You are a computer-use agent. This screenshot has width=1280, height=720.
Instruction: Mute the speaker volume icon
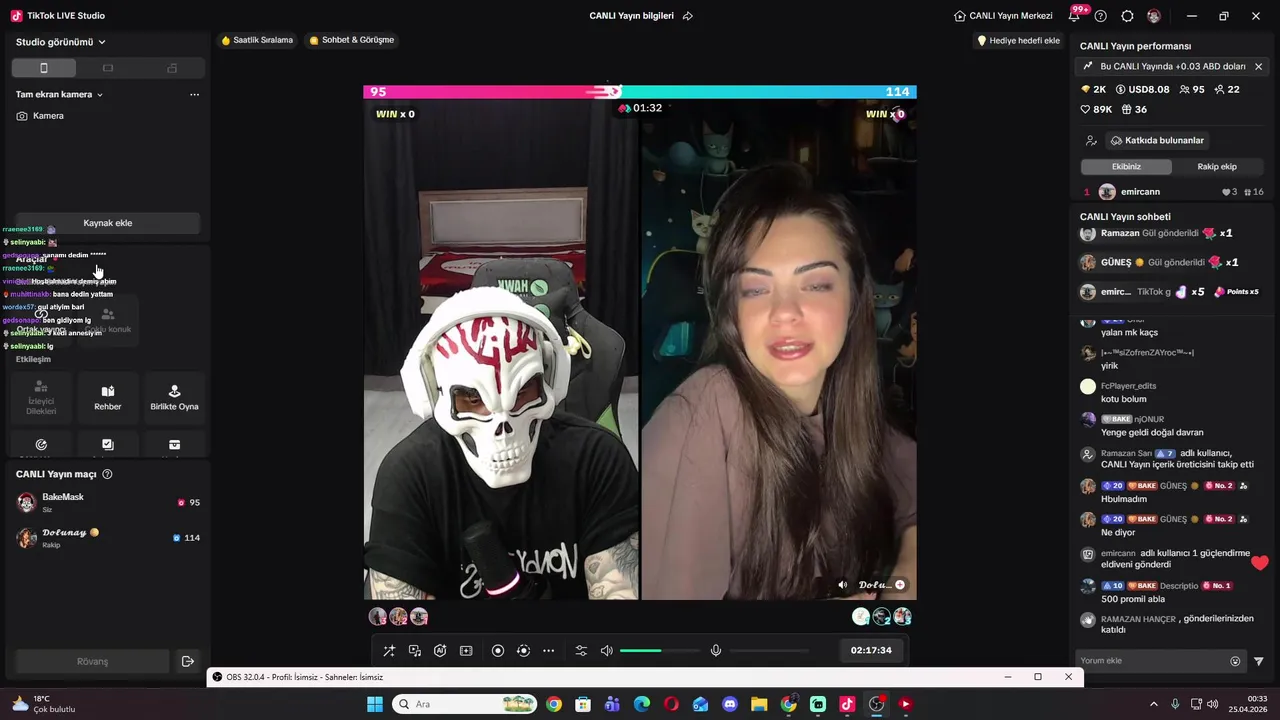click(606, 651)
